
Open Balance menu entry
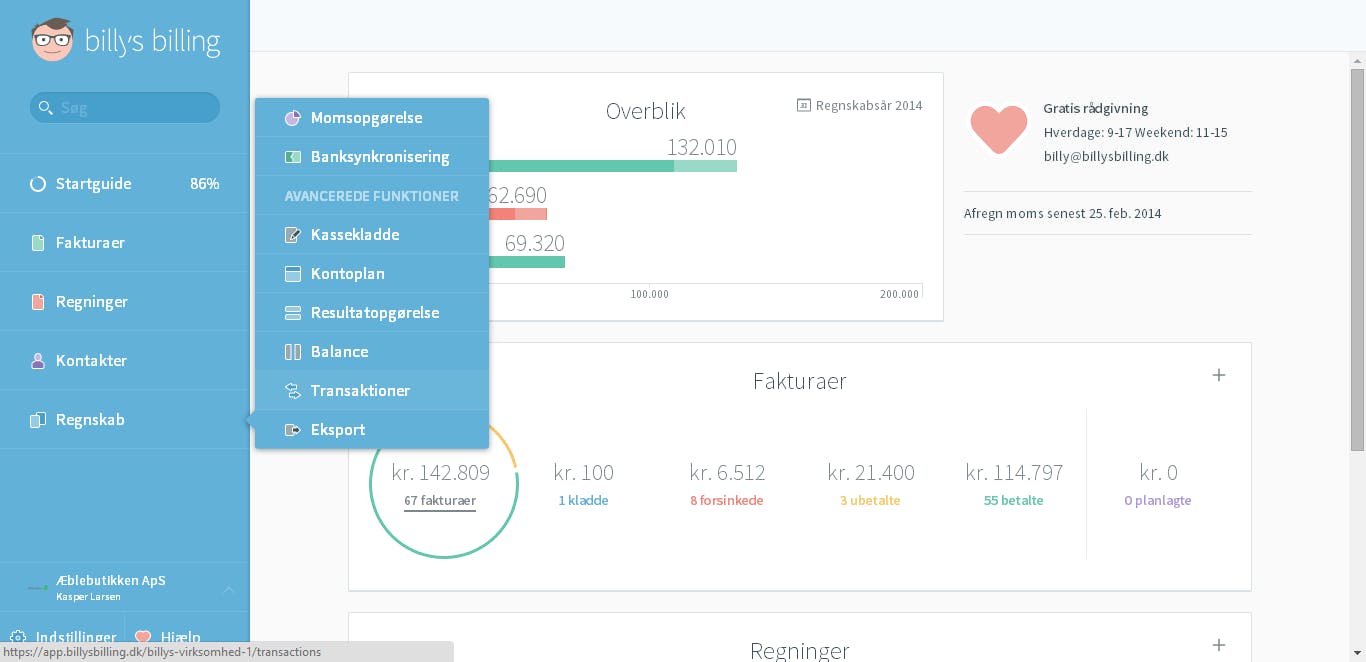pyautogui.click(x=372, y=352)
